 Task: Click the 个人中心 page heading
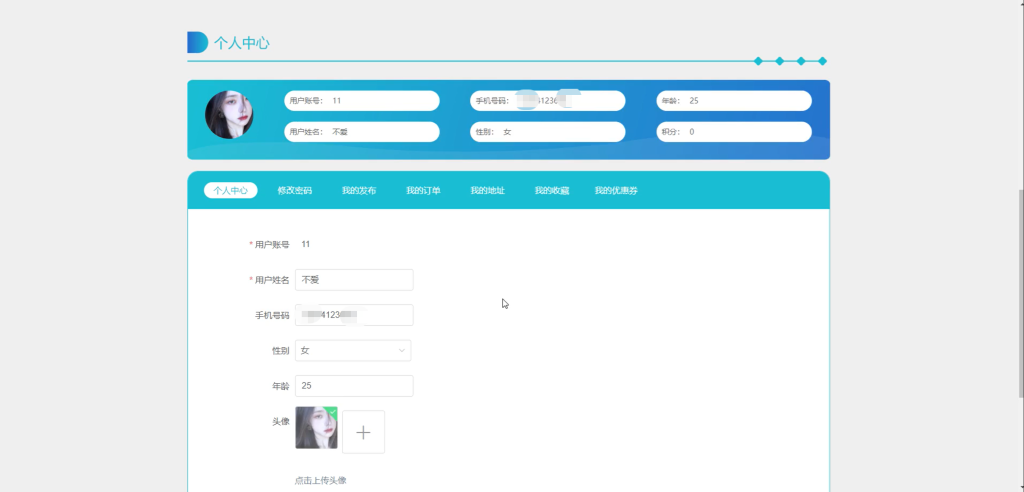[242, 43]
